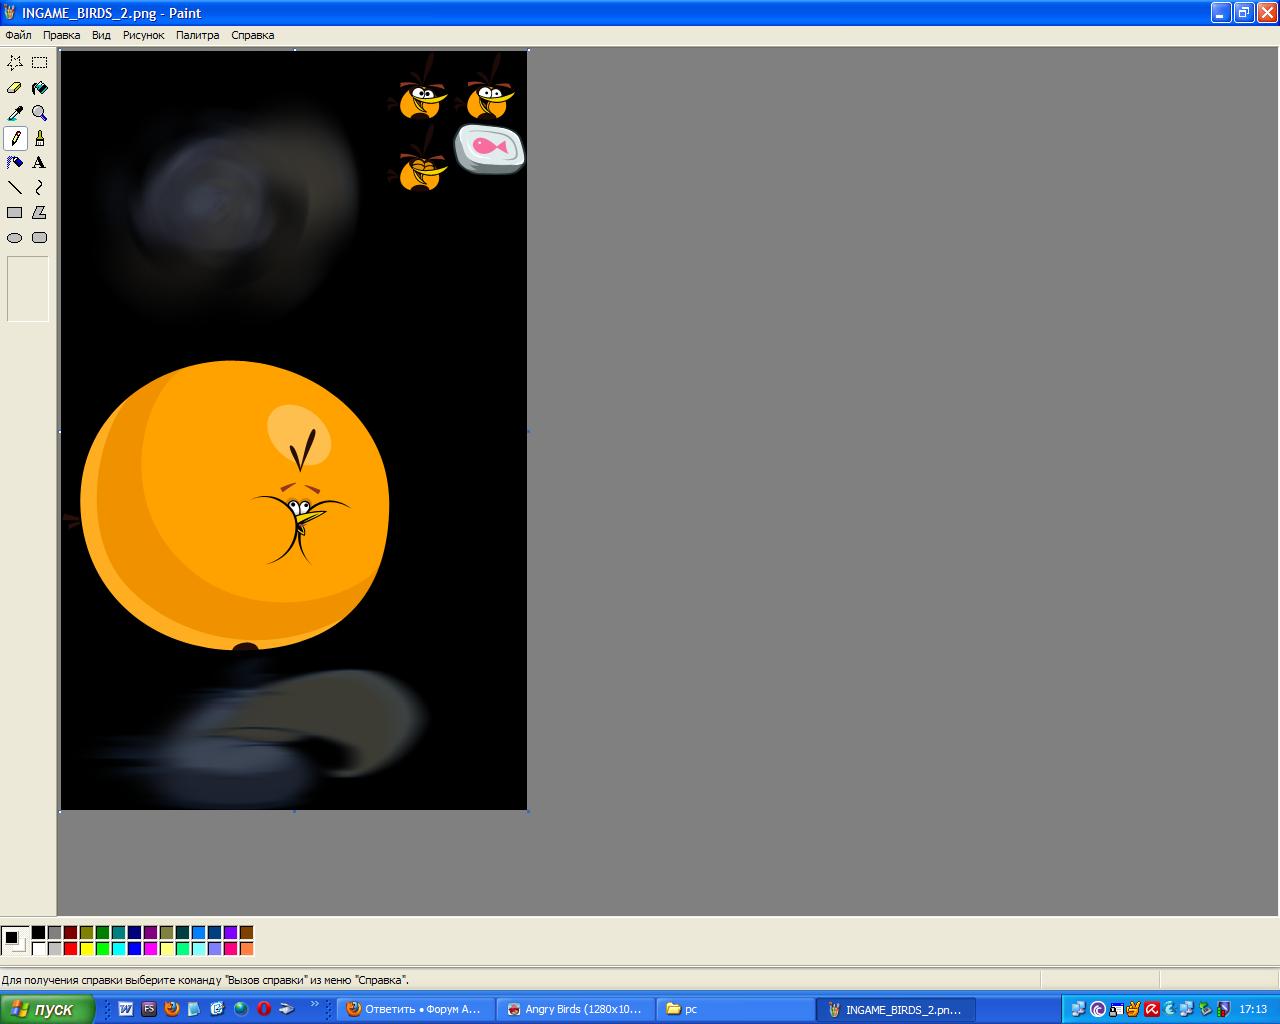Pick the brown color swatch
This screenshot has width=1280, height=1024.
246,933
